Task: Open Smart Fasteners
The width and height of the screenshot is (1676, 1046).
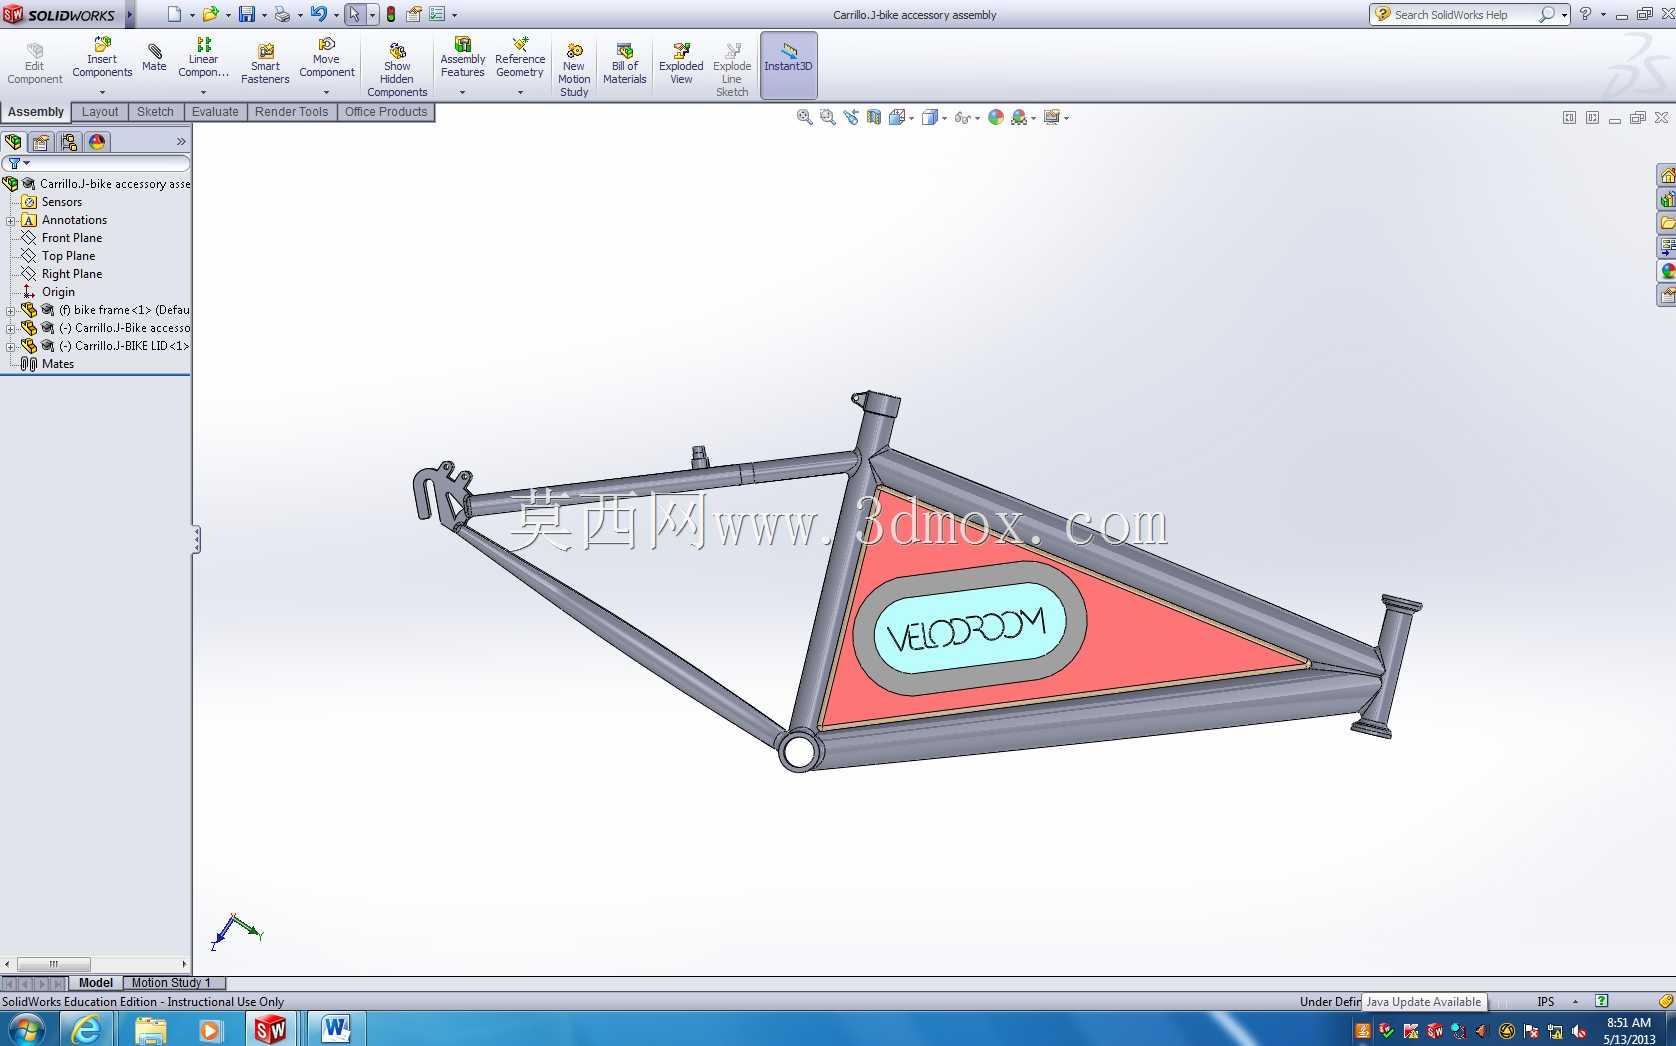Action: (x=265, y=64)
